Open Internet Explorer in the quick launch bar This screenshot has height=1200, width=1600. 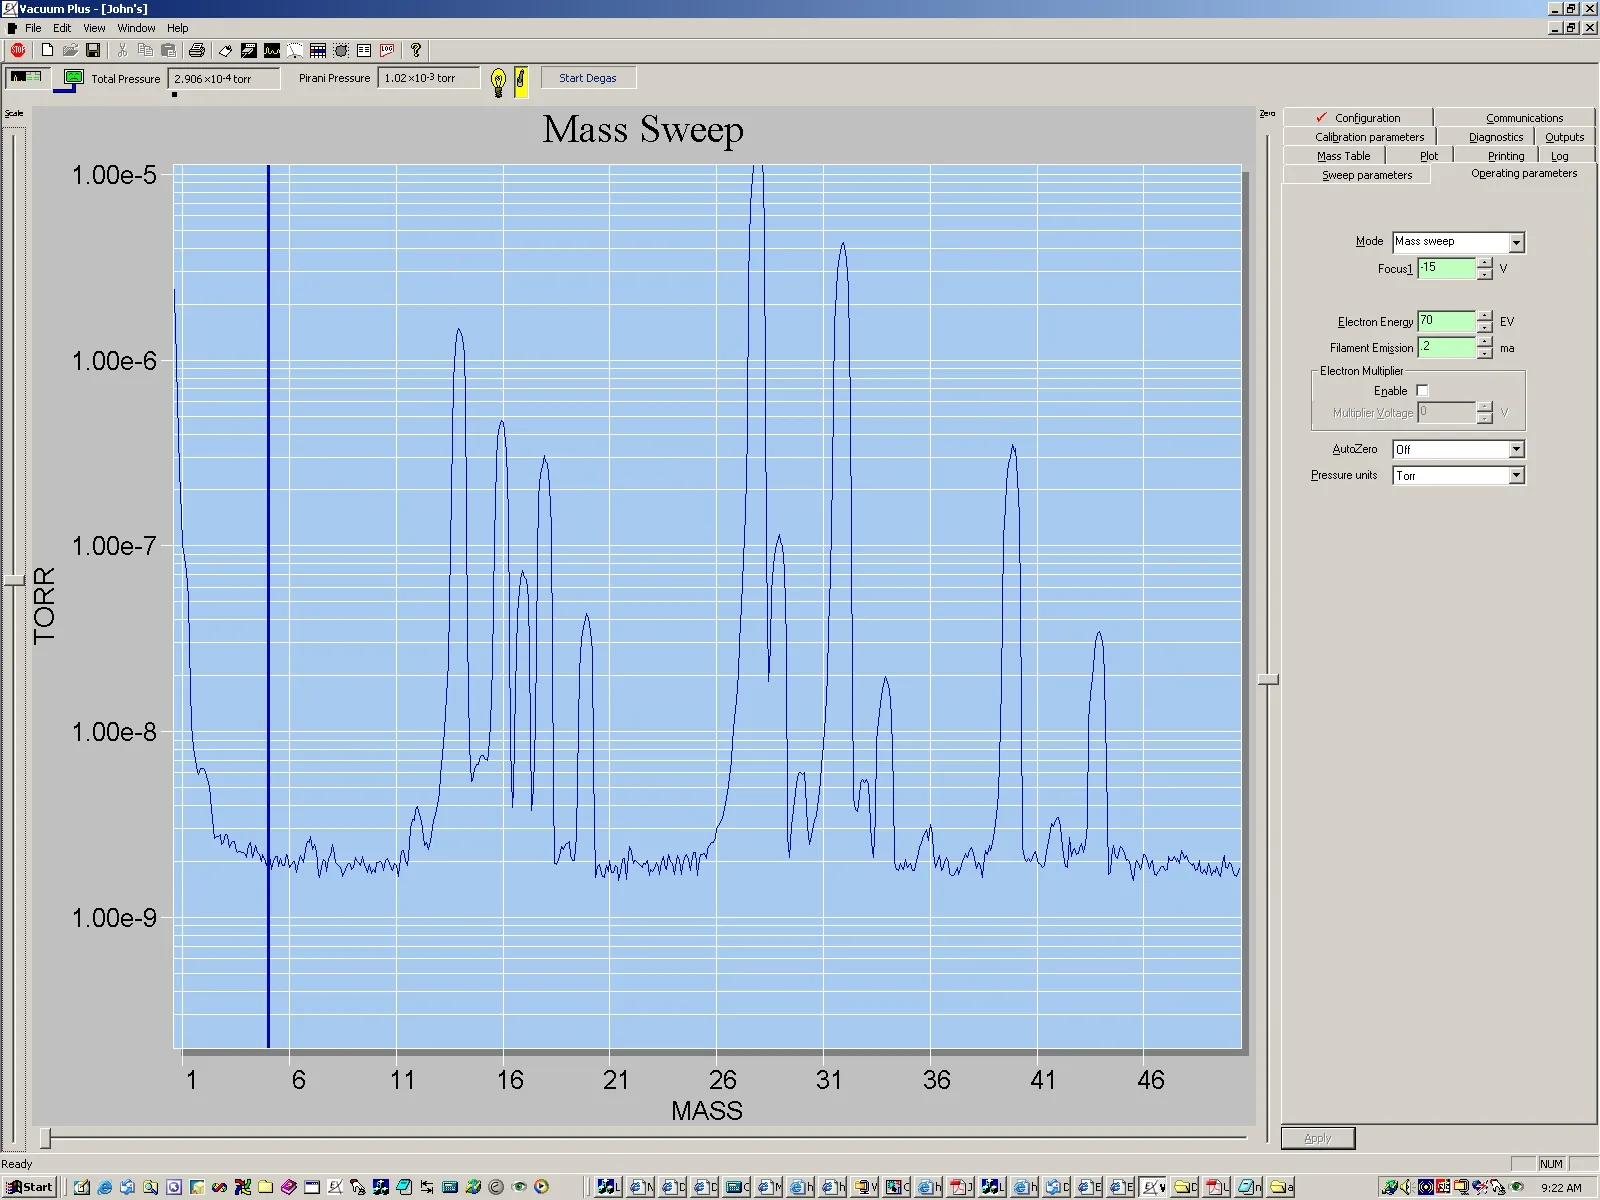pos(104,1187)
